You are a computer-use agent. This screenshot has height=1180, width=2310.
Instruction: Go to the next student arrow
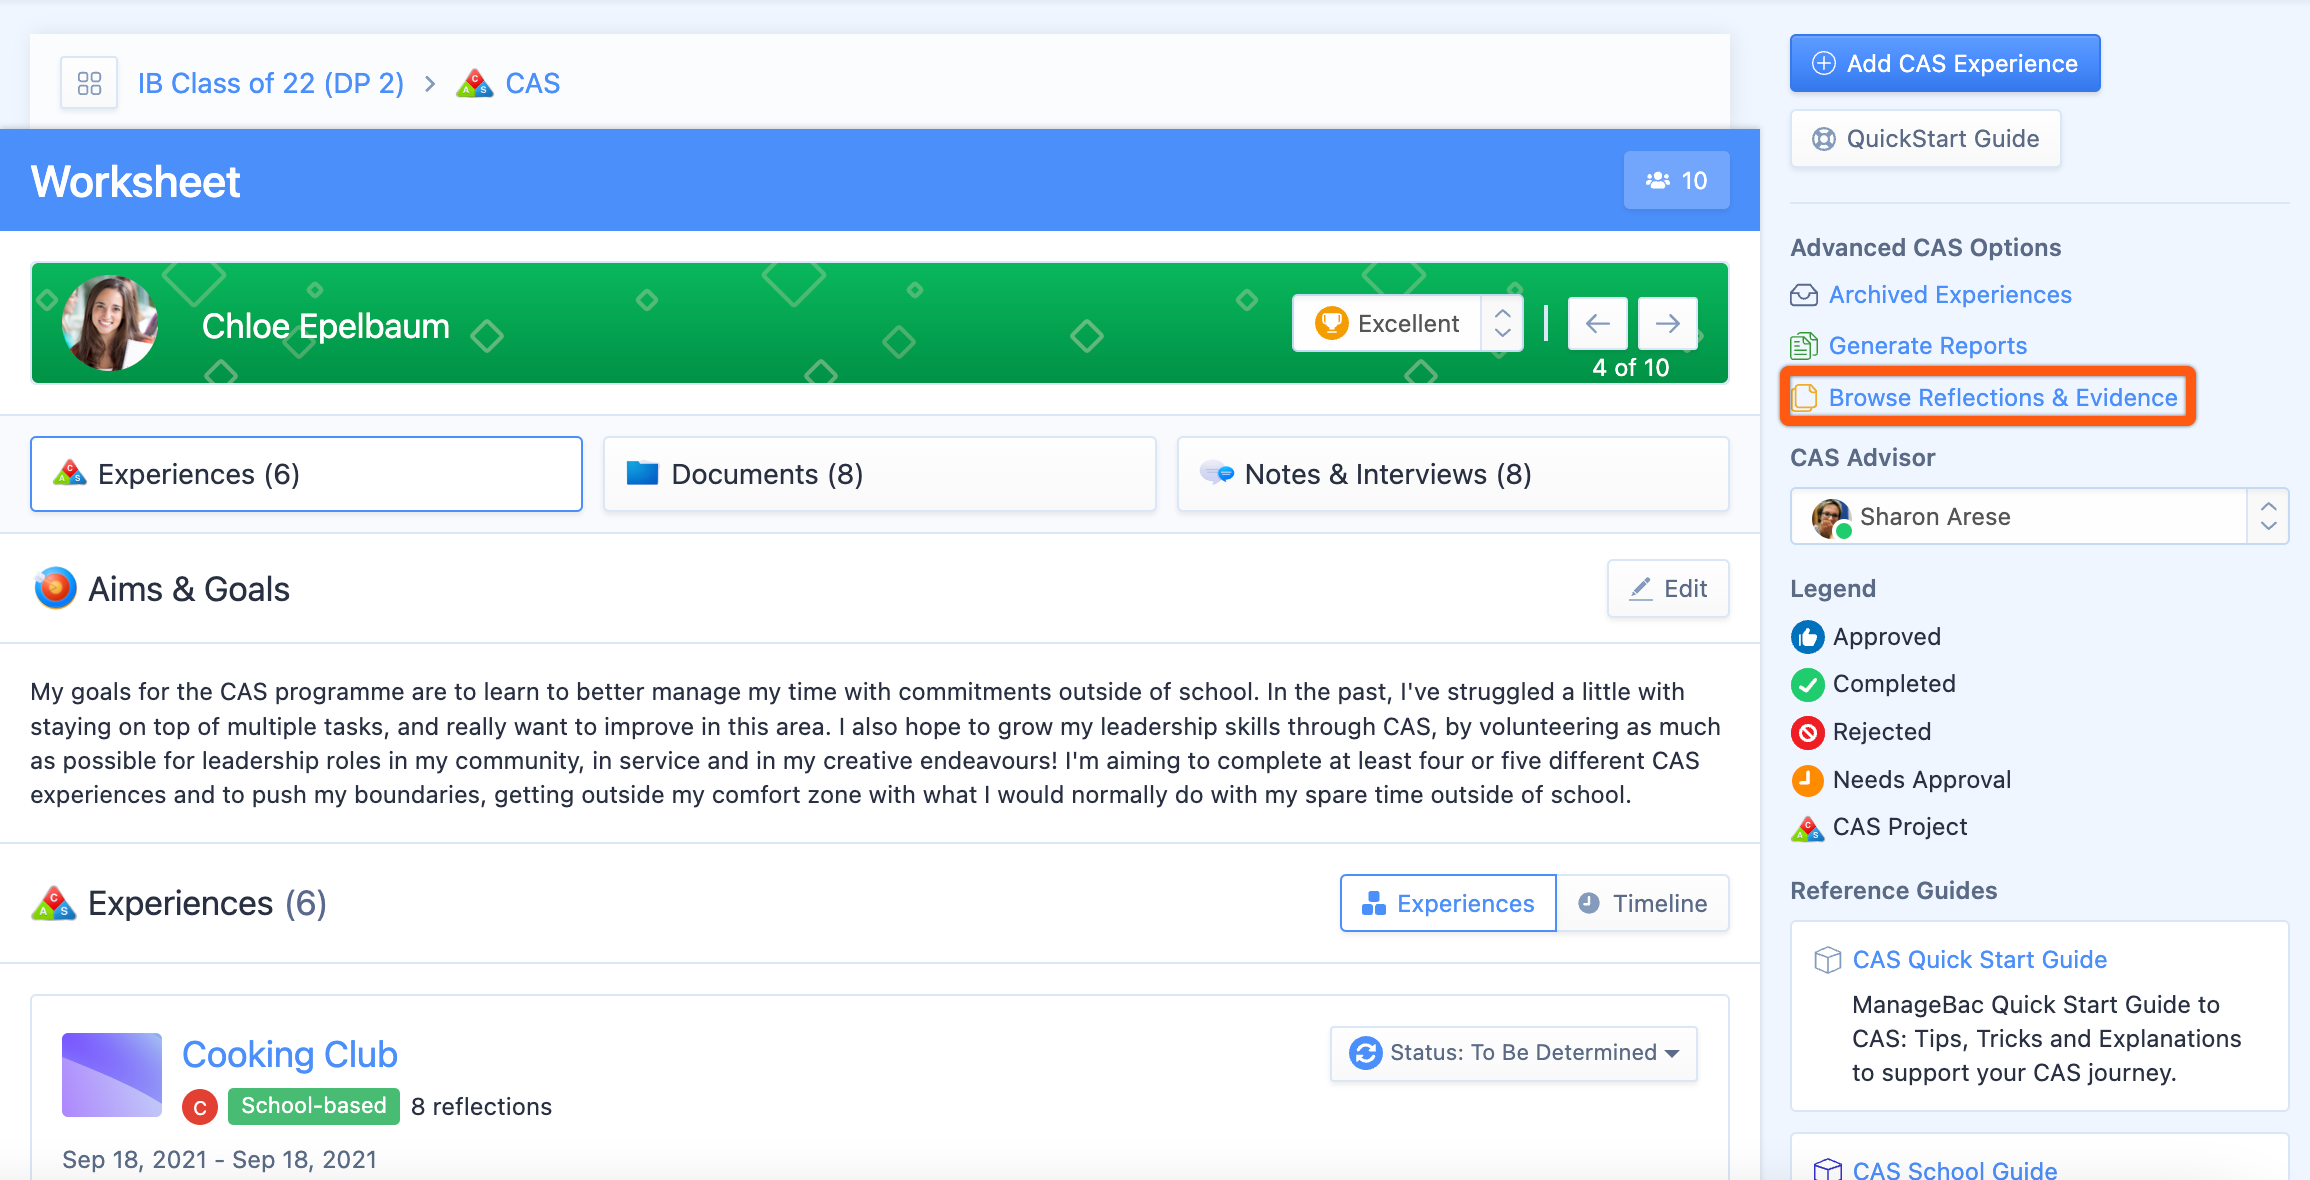[x=1667, y=323]
